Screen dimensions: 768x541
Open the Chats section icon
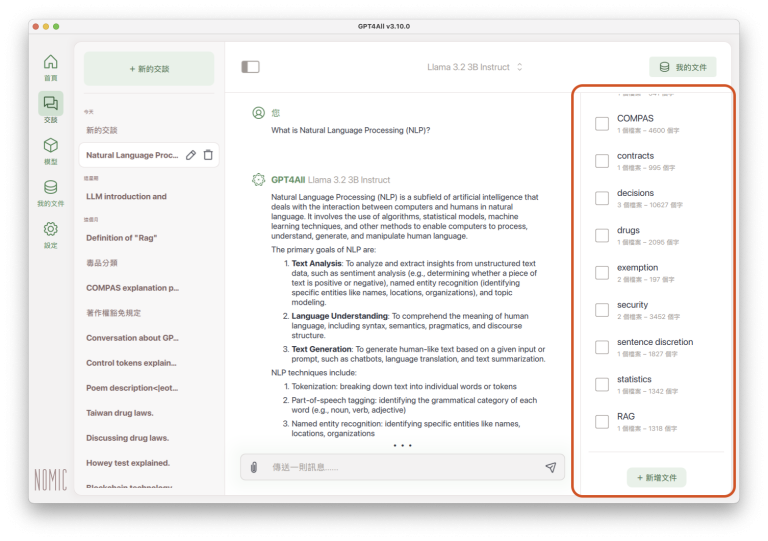[50, 104]
